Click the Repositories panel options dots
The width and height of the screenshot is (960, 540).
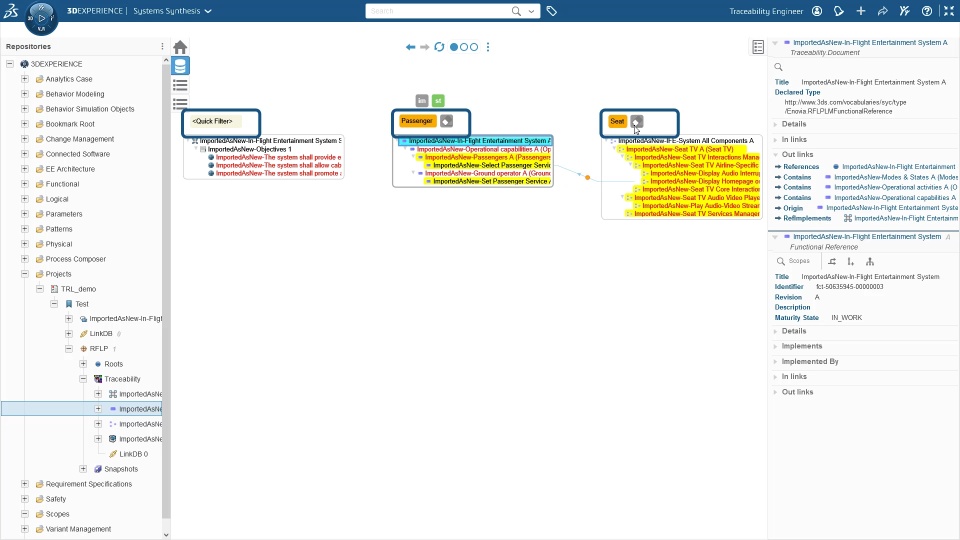(x=162, y=47)
